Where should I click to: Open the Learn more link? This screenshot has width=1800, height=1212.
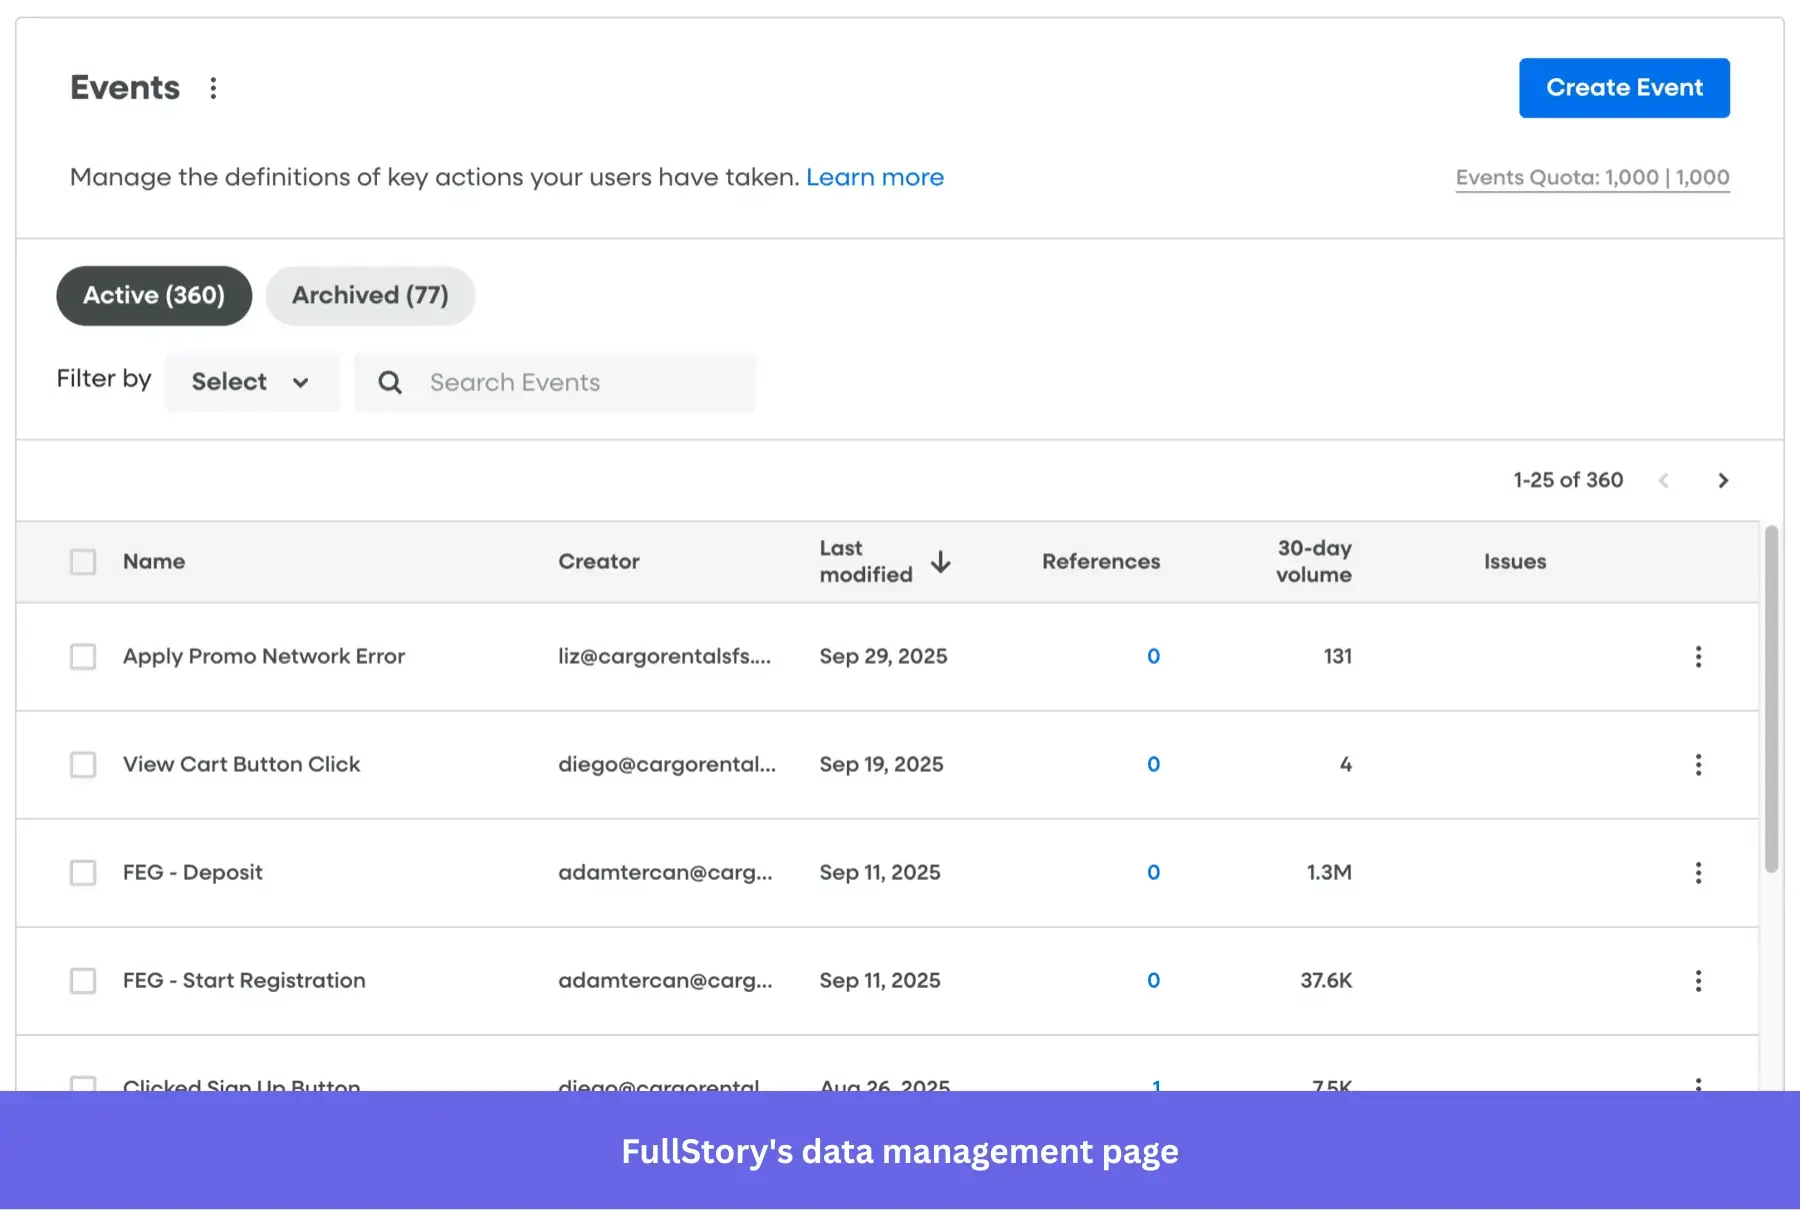point(875,177)
